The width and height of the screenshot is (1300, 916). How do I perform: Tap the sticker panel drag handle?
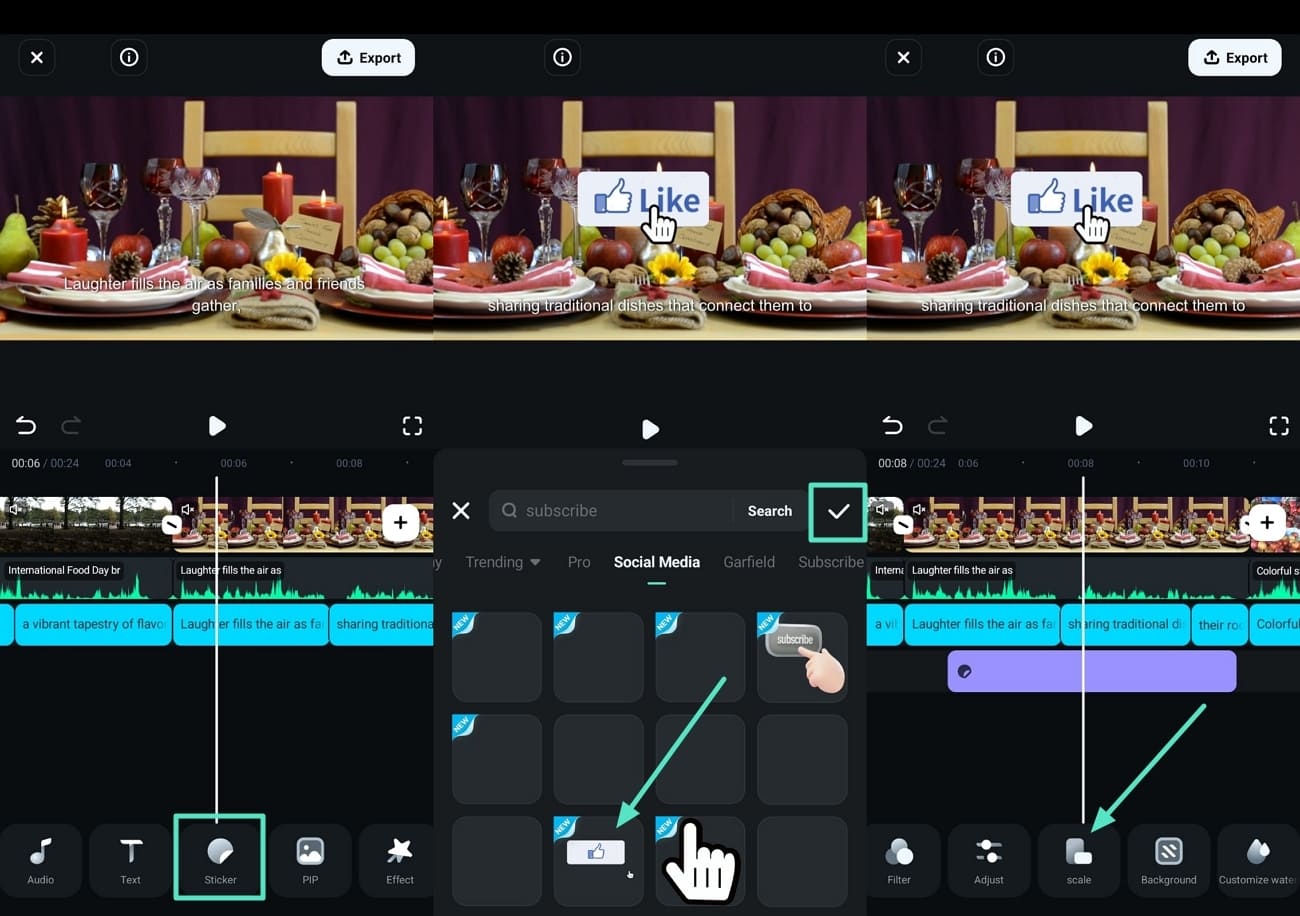tap(650, 463)
